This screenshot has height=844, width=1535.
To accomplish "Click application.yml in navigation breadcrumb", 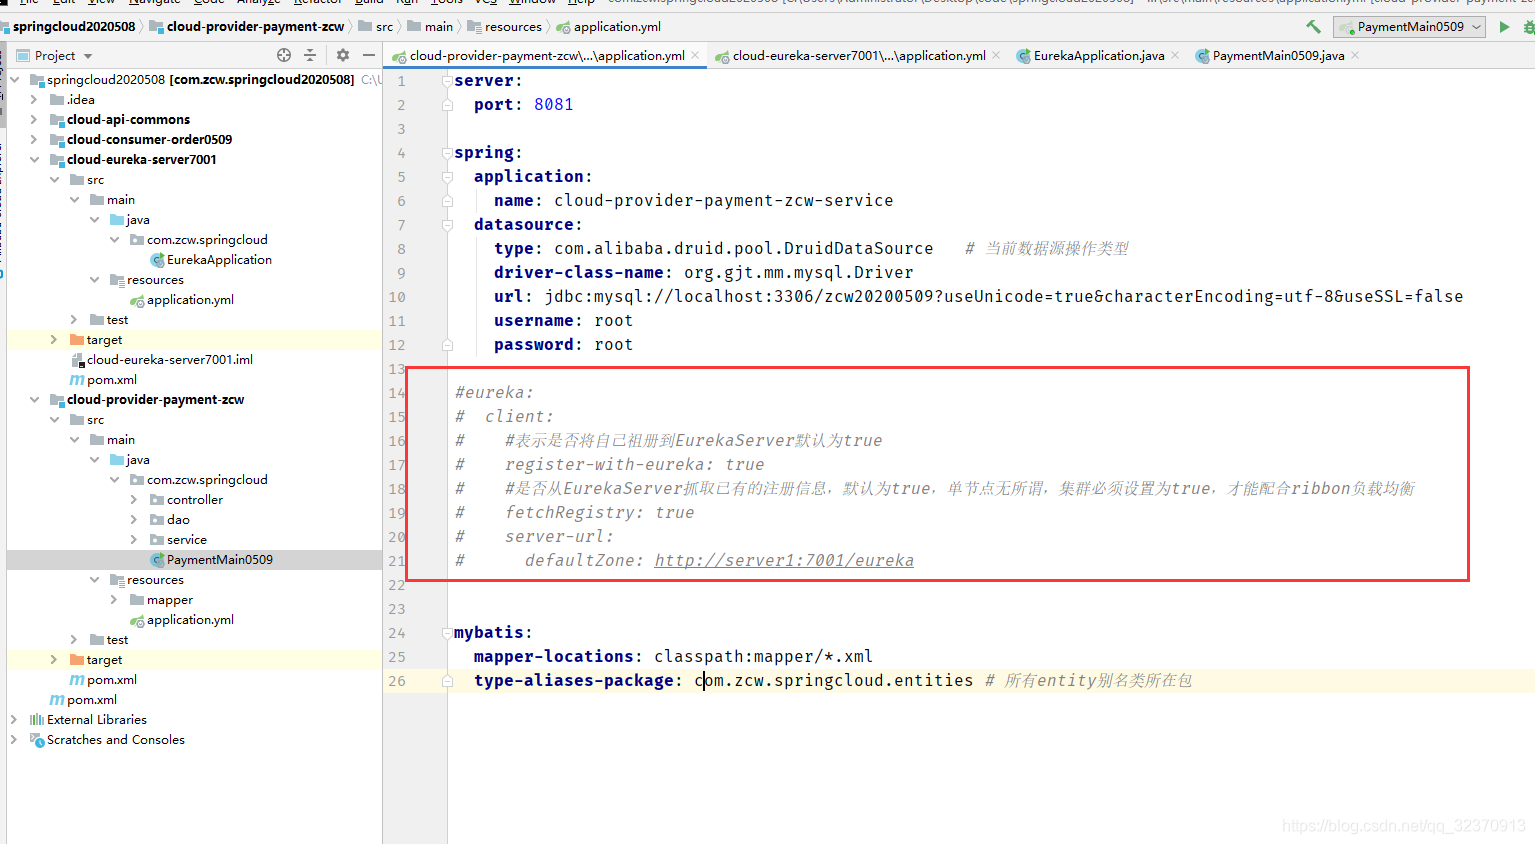I will (617, 27).
